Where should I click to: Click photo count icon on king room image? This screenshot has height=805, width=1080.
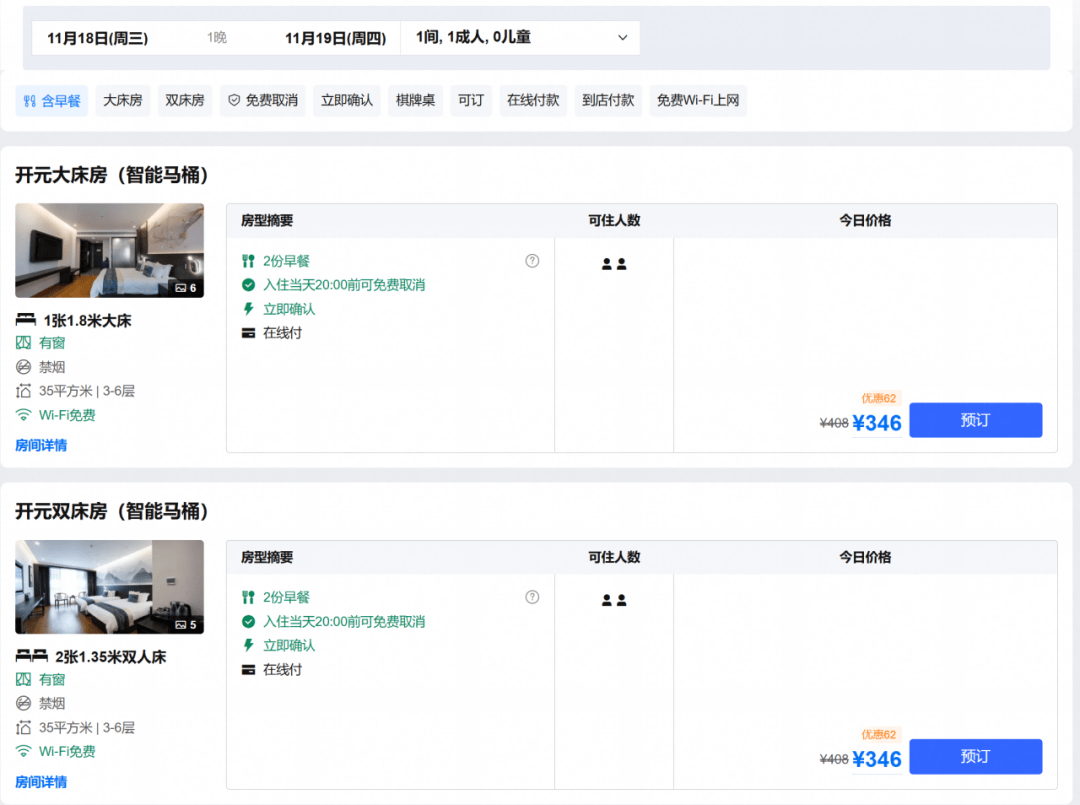point(180,288)
